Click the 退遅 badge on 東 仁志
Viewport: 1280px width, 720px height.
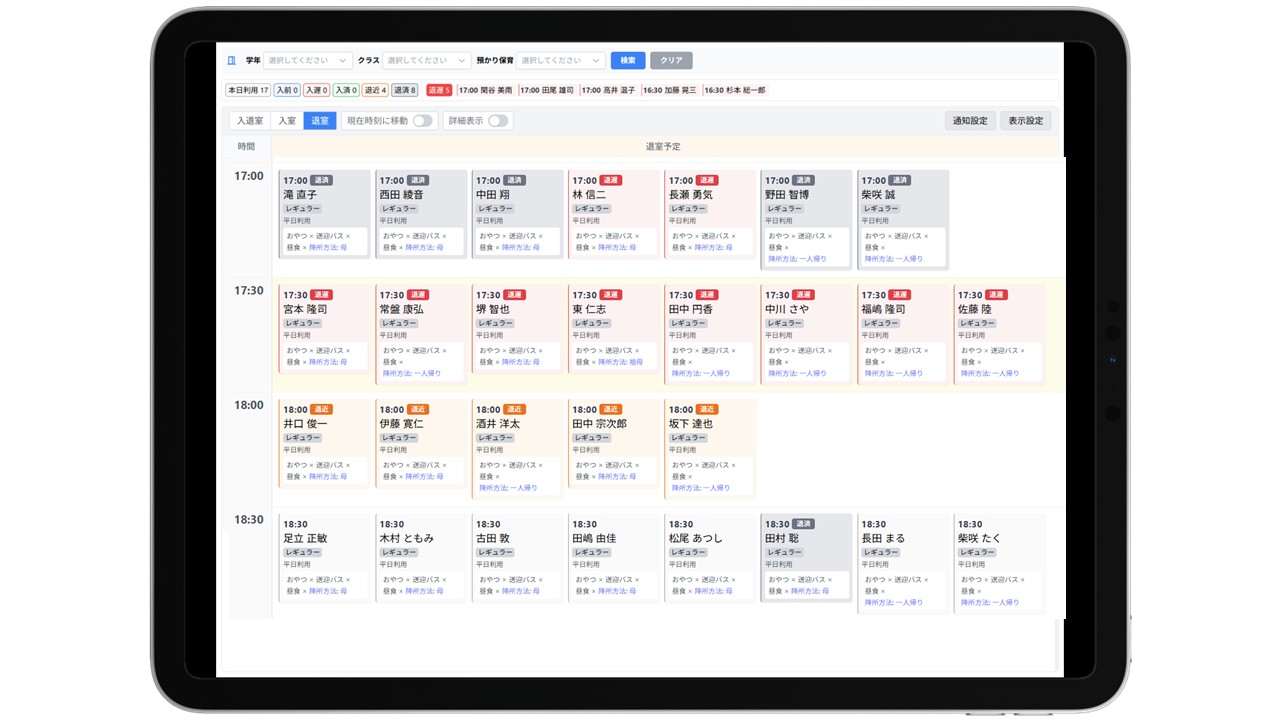[x=610, y=295]
